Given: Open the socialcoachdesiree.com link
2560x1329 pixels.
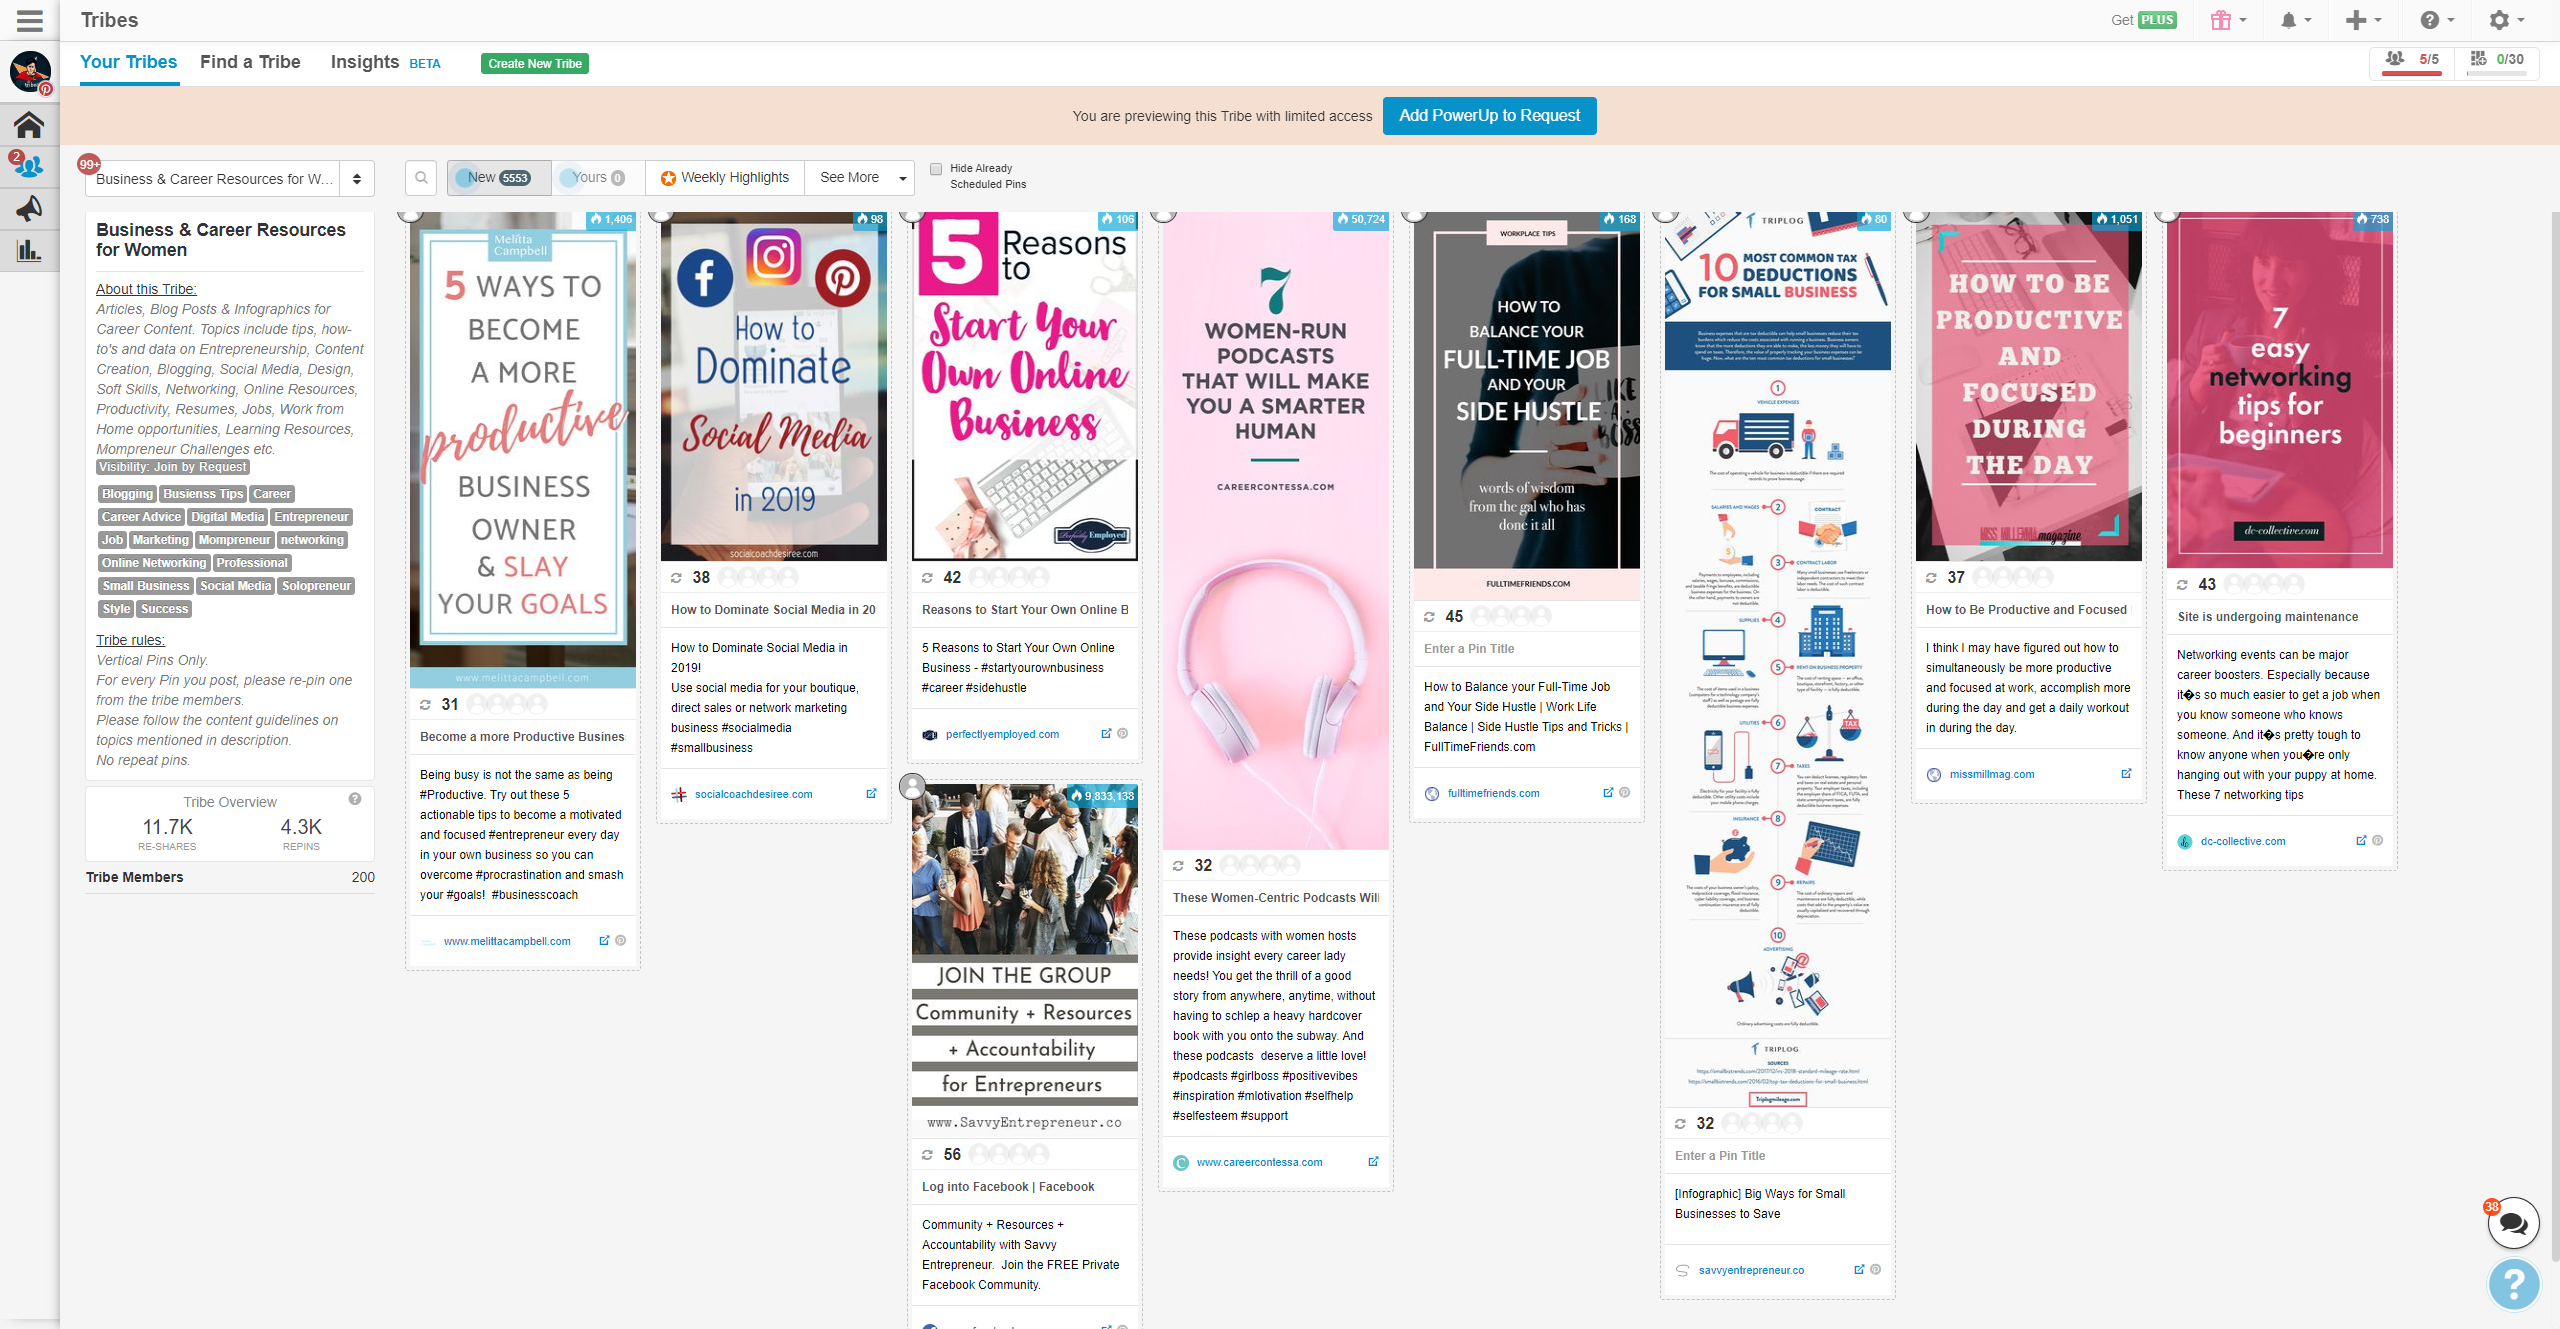Looking at the screenshot, I should (753, 794).
